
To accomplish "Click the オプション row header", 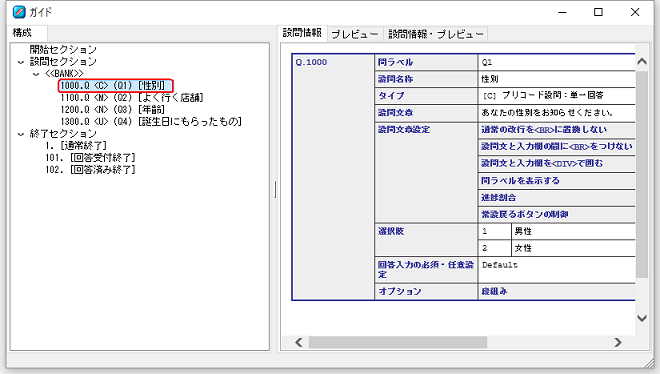I will click(x=426, y=291).
